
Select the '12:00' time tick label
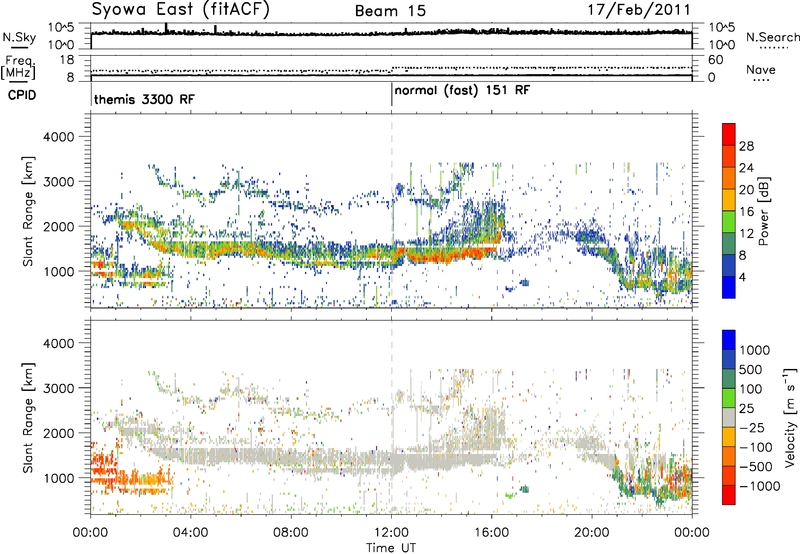click(391, 533)
